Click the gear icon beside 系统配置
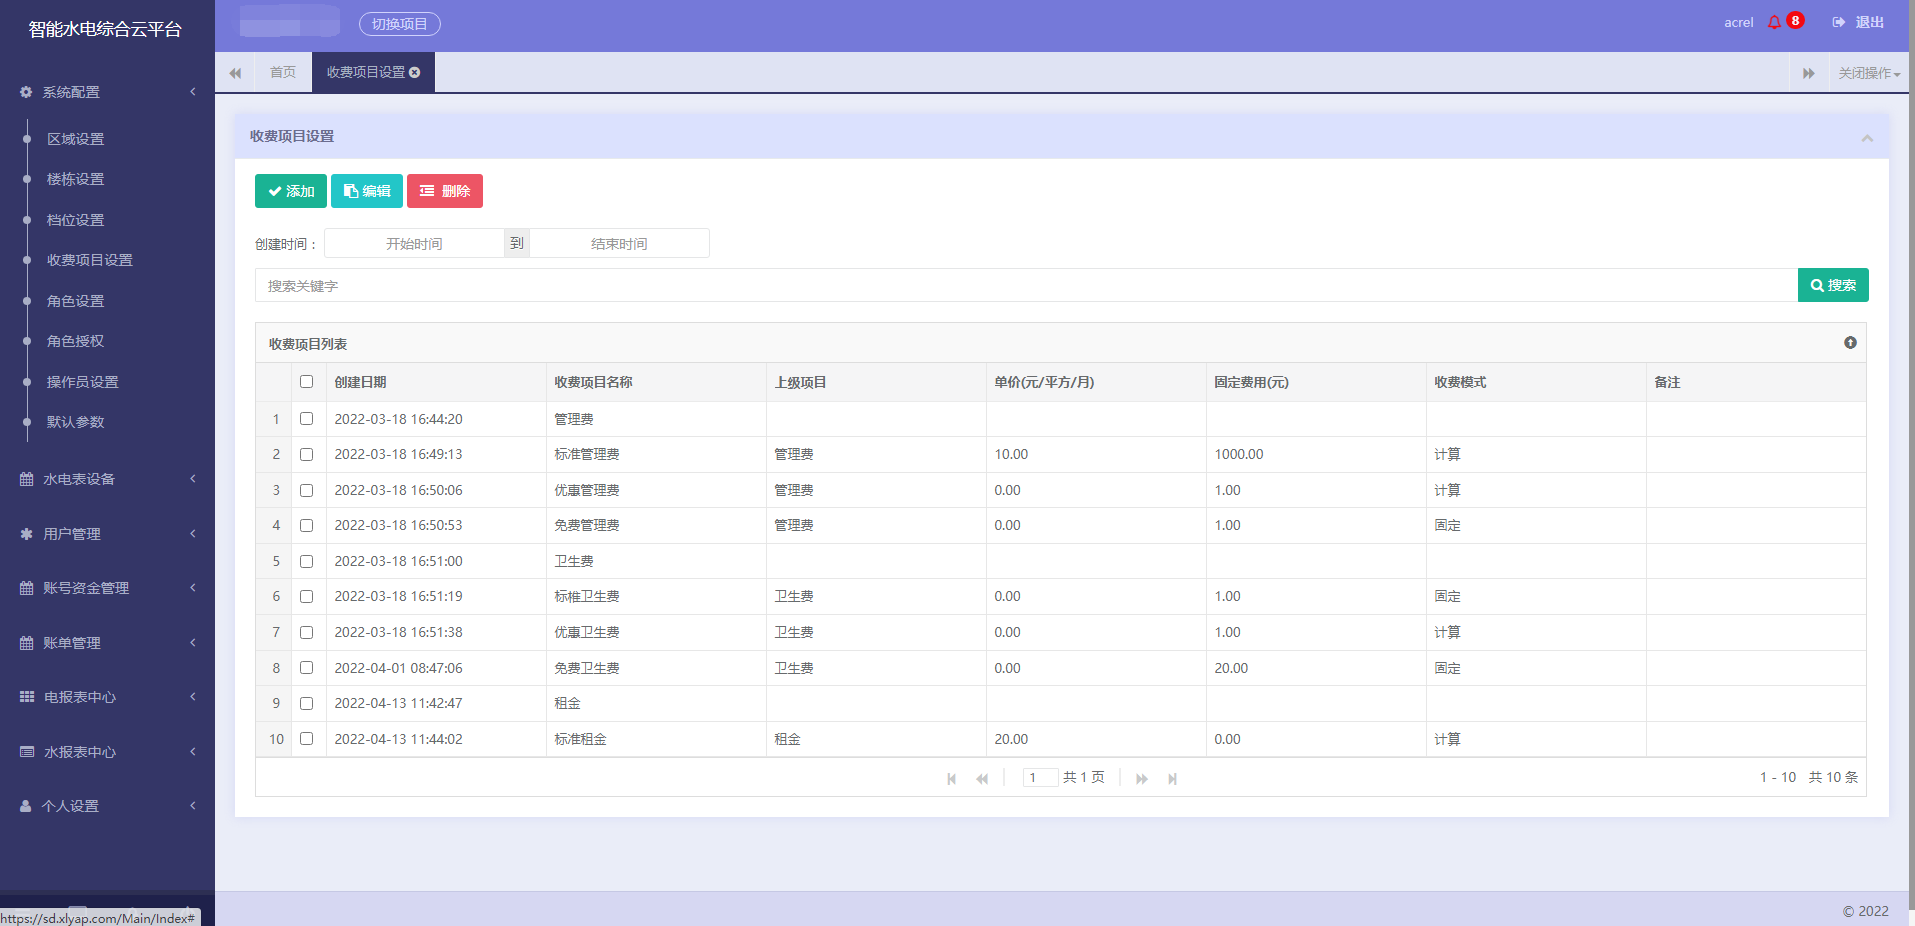This screenshot has width=1915, height=926. pyautogui.click(x=26, y=92)
